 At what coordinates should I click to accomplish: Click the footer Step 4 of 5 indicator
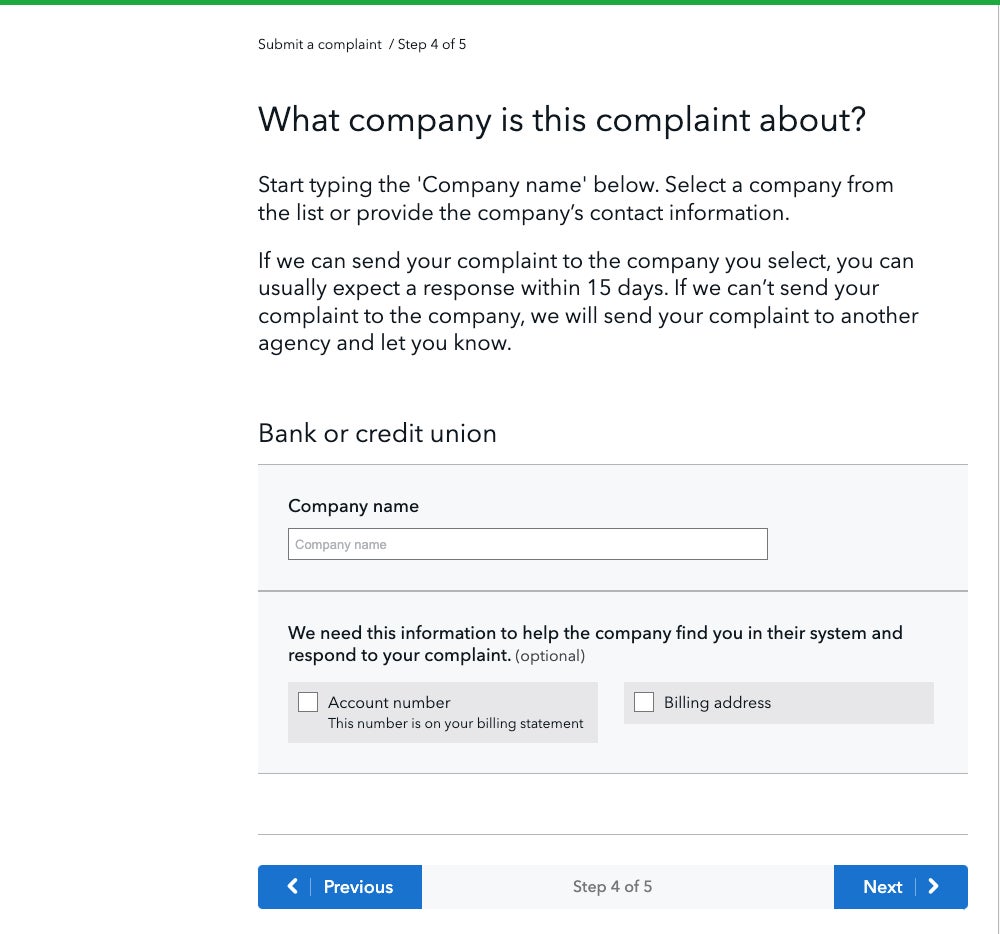[x=612, y=886]
